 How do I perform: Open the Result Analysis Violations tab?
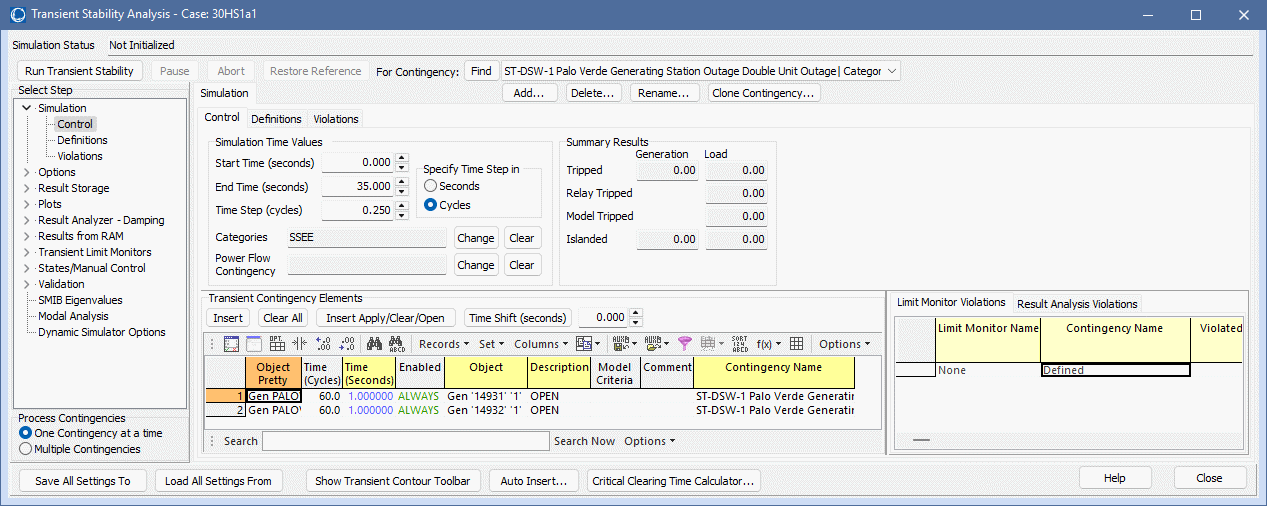pos(1077,304)
